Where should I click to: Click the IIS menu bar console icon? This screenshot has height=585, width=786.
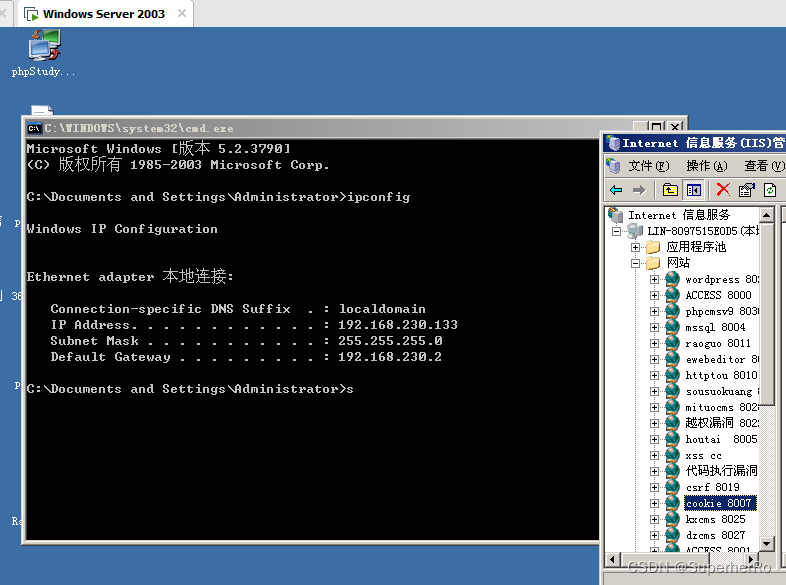click(x=613, y=165)
